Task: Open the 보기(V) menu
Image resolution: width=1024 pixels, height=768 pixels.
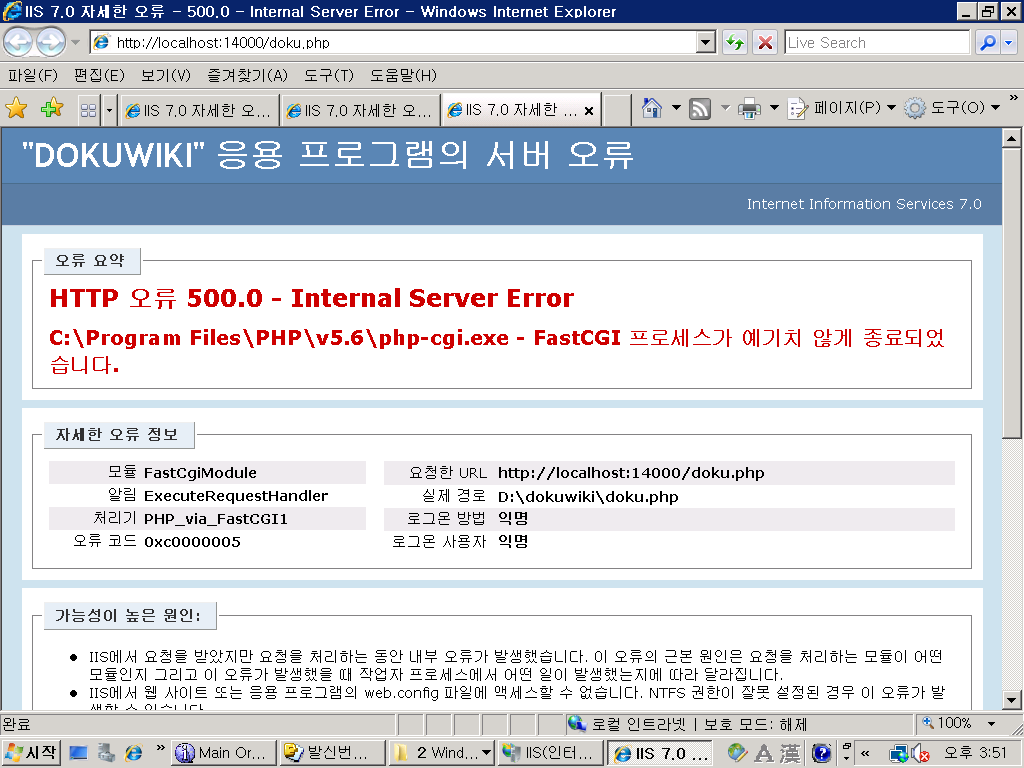Action: (166, 76)
